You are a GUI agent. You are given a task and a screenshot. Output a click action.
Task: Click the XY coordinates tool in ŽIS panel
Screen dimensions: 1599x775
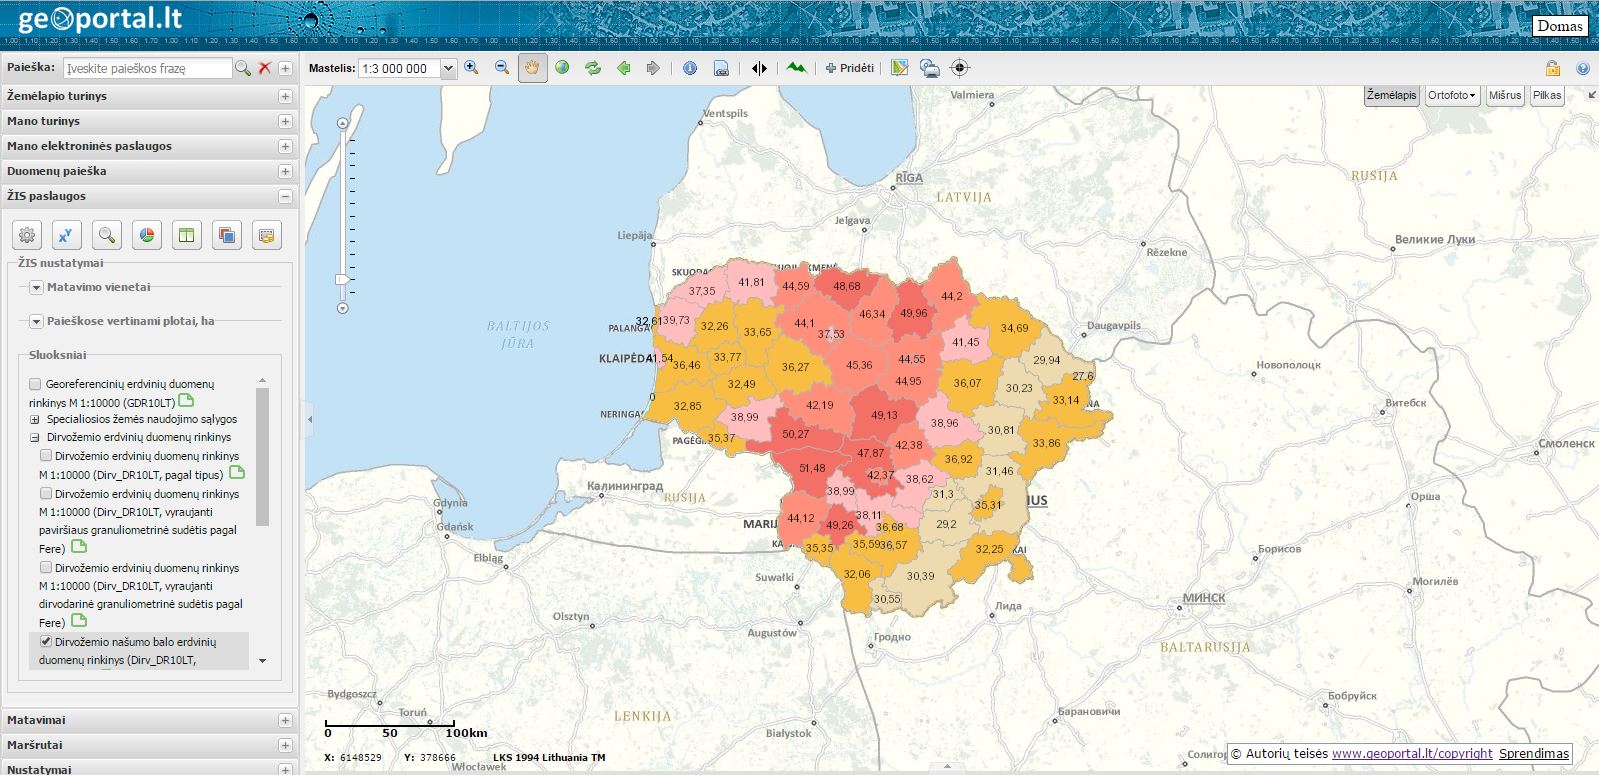pyautogui.click(x=67, y=235)
